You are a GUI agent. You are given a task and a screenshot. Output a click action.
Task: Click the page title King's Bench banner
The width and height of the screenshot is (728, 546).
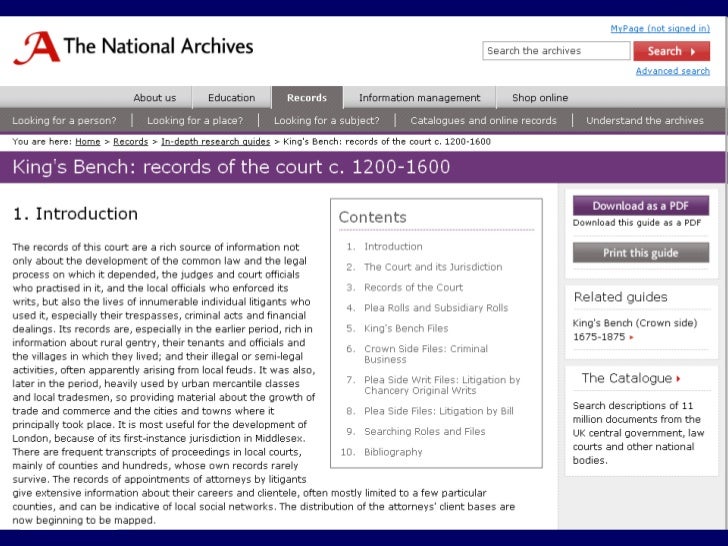(231, 167)
